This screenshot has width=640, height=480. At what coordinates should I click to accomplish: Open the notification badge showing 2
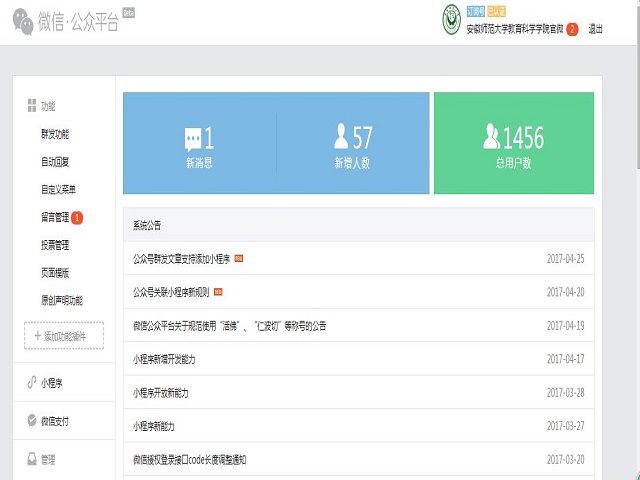pos(572,29)
